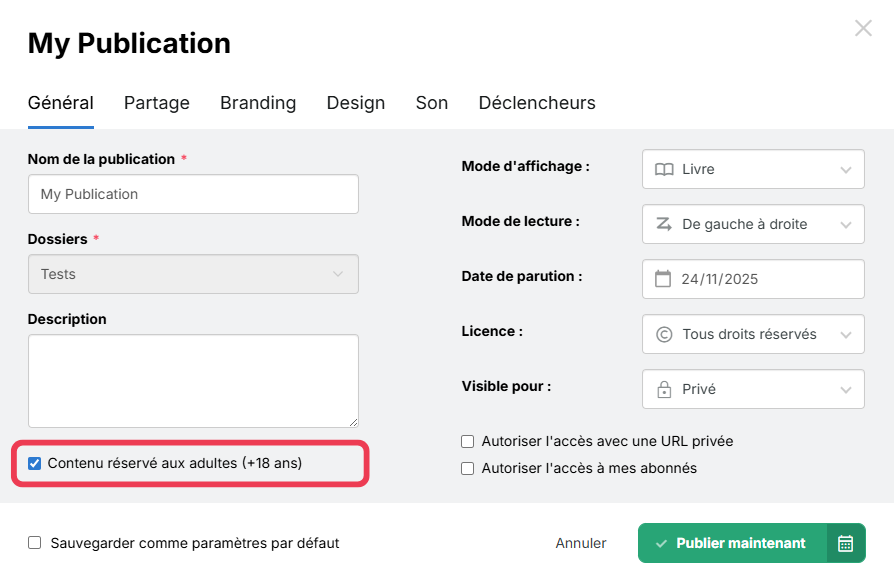Click the Annuler button
The width and height of the screenshot is (894, 585).
pos(581,543)
